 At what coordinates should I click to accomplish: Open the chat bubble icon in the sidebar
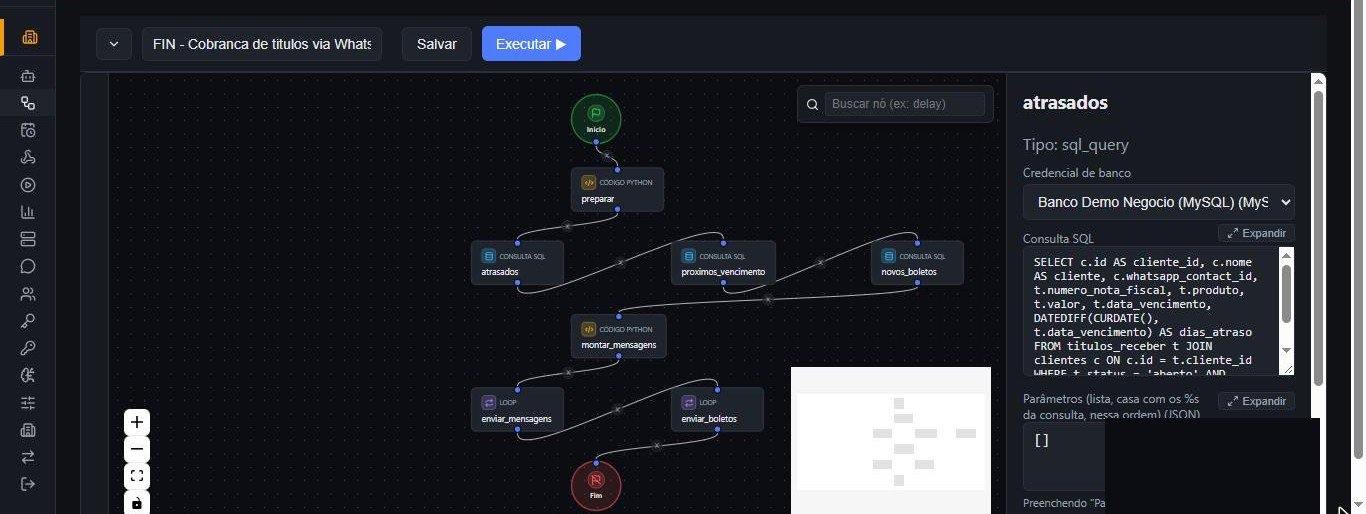coord(28,266)
